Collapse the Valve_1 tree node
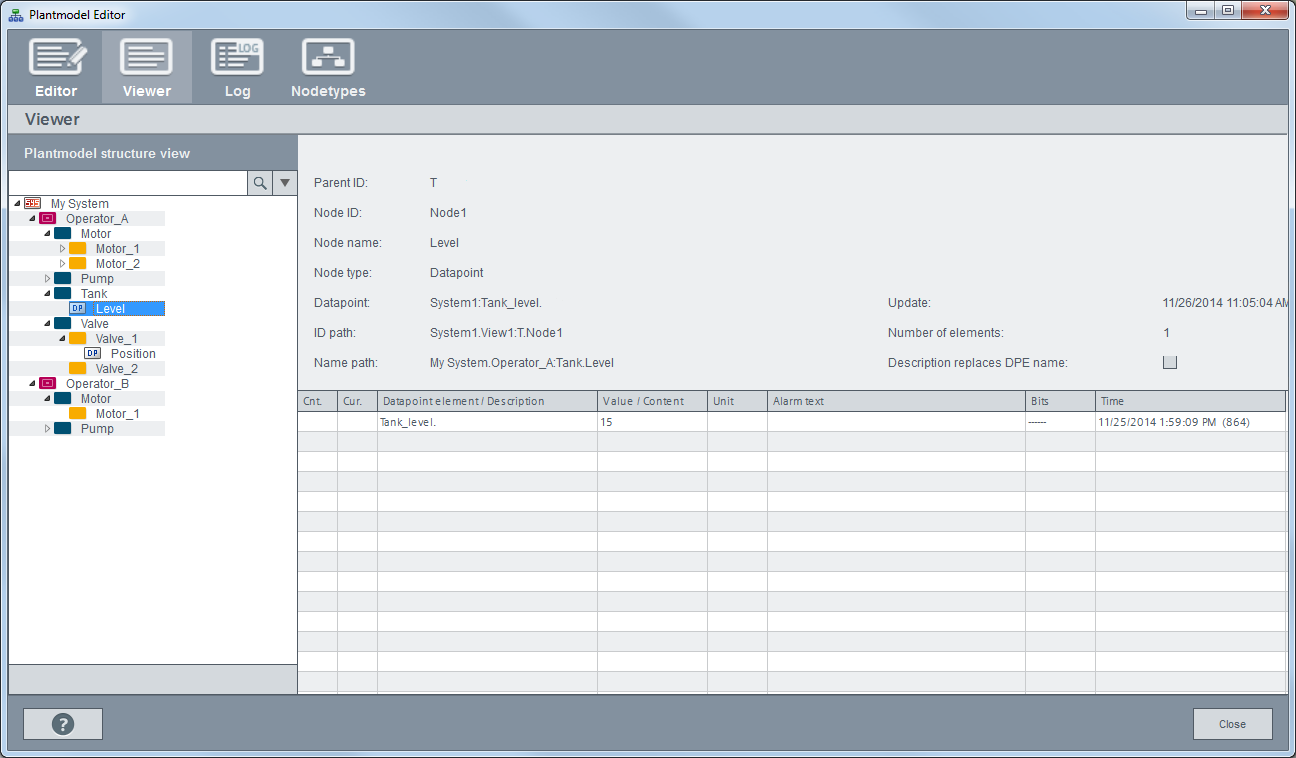The height and width of the screenshot is (758, 1296). pyautogui.click(x=62, y=339)
